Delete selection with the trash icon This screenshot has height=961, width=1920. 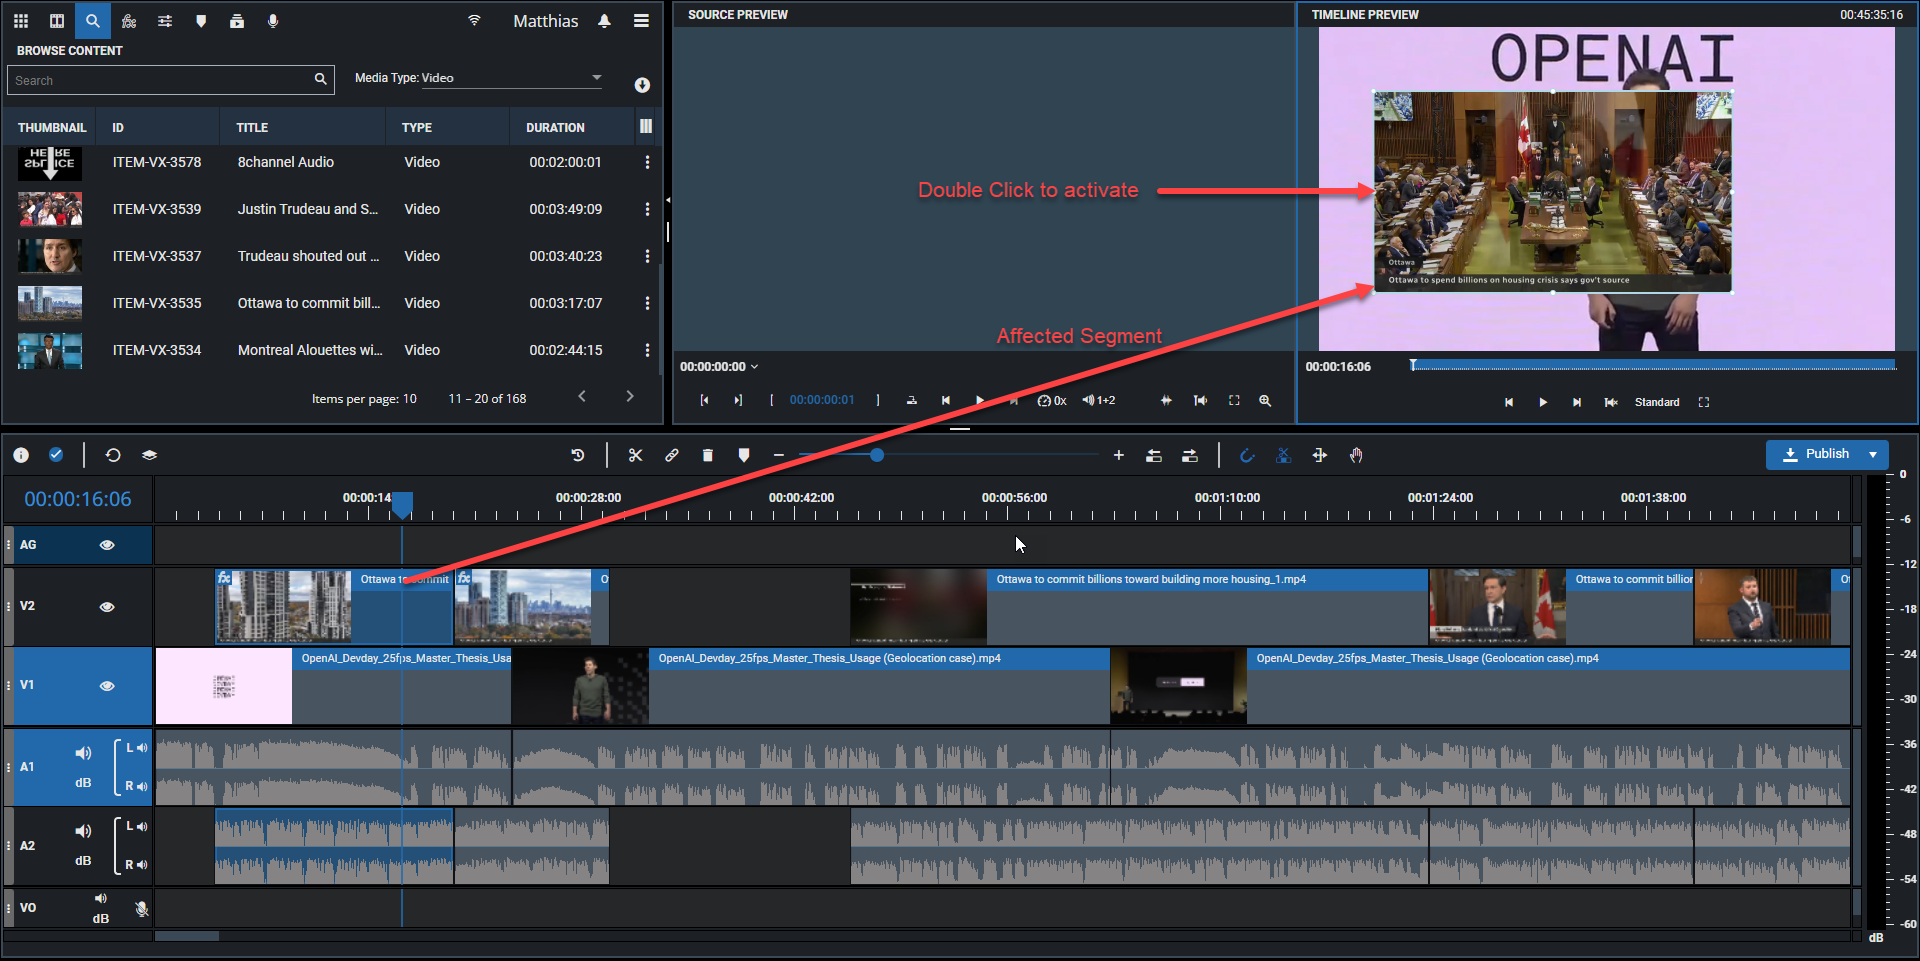pyautogui.click(x=708, y=455)
